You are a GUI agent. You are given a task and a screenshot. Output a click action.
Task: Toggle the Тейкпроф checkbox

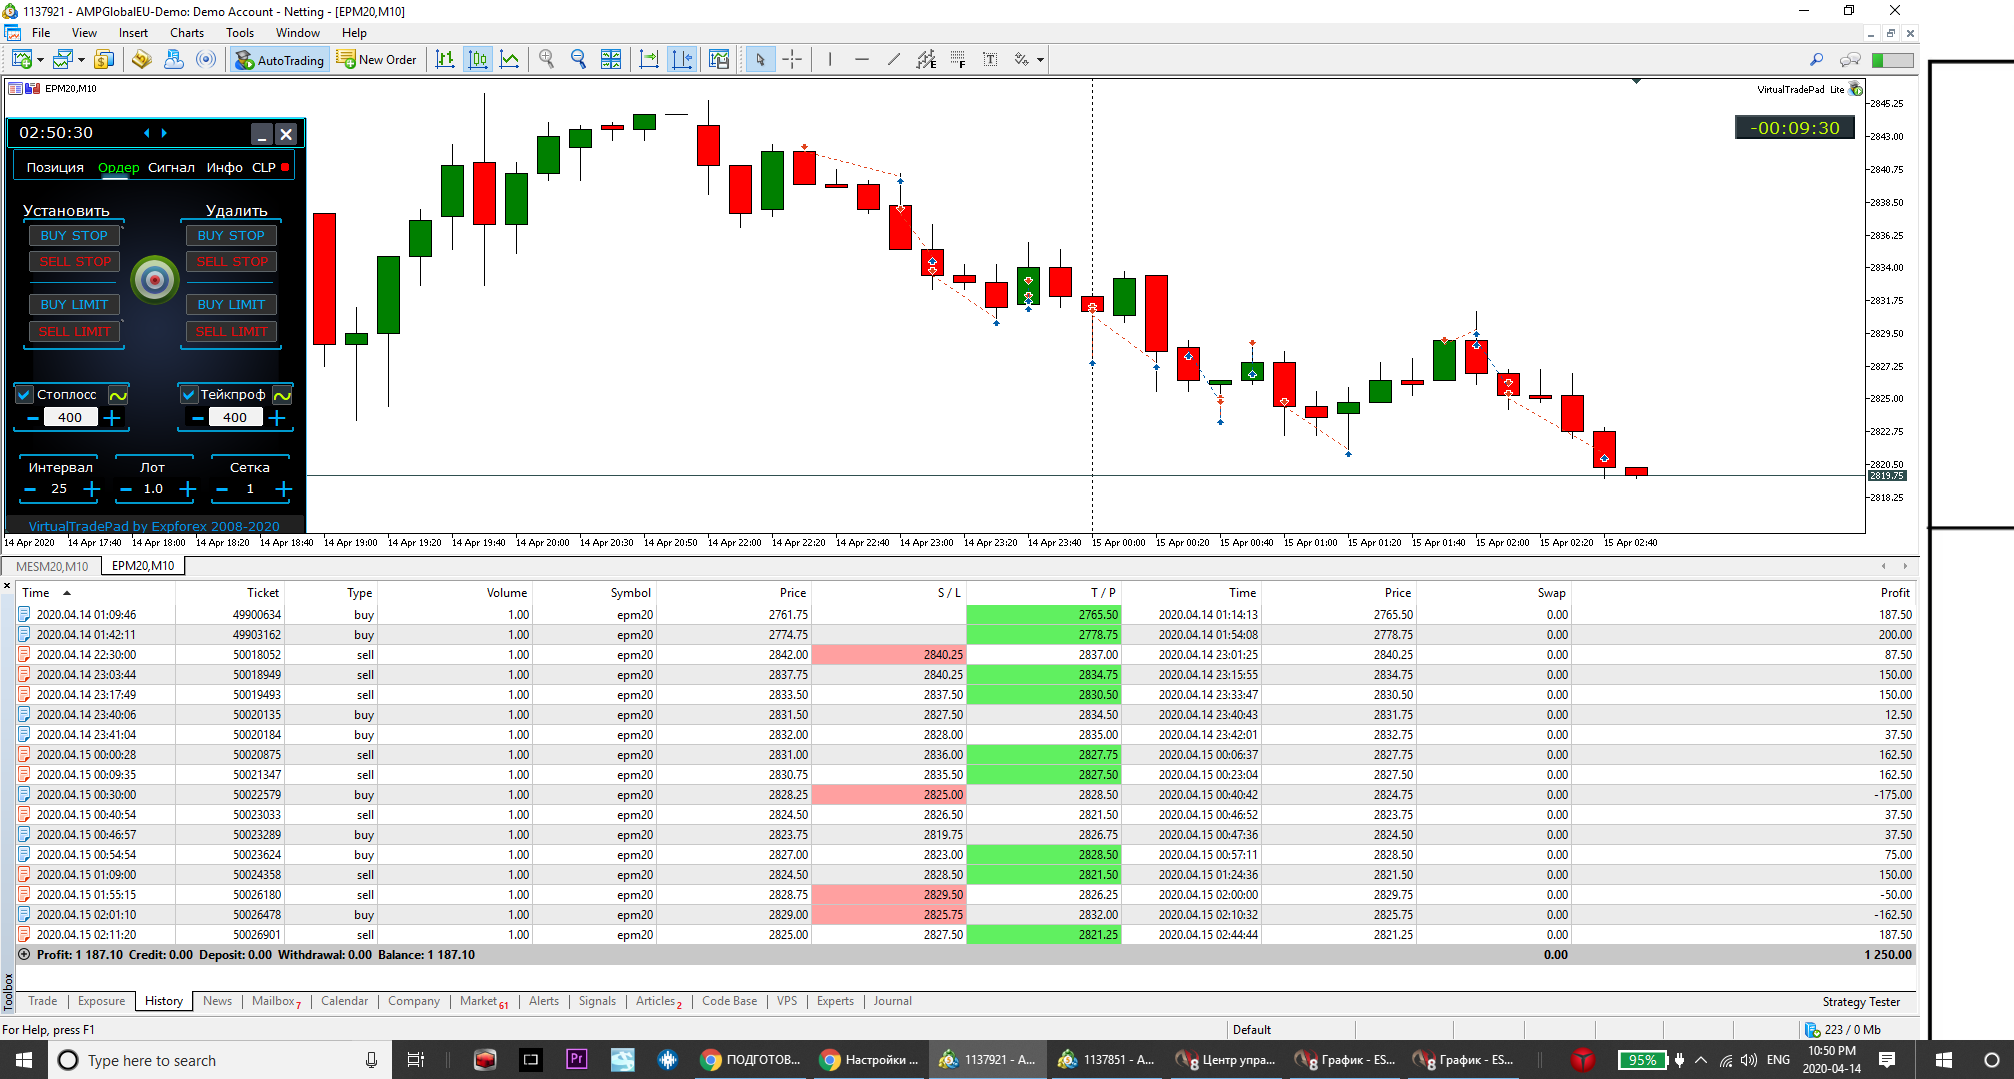pyautogui.click(x=189, y=395)
